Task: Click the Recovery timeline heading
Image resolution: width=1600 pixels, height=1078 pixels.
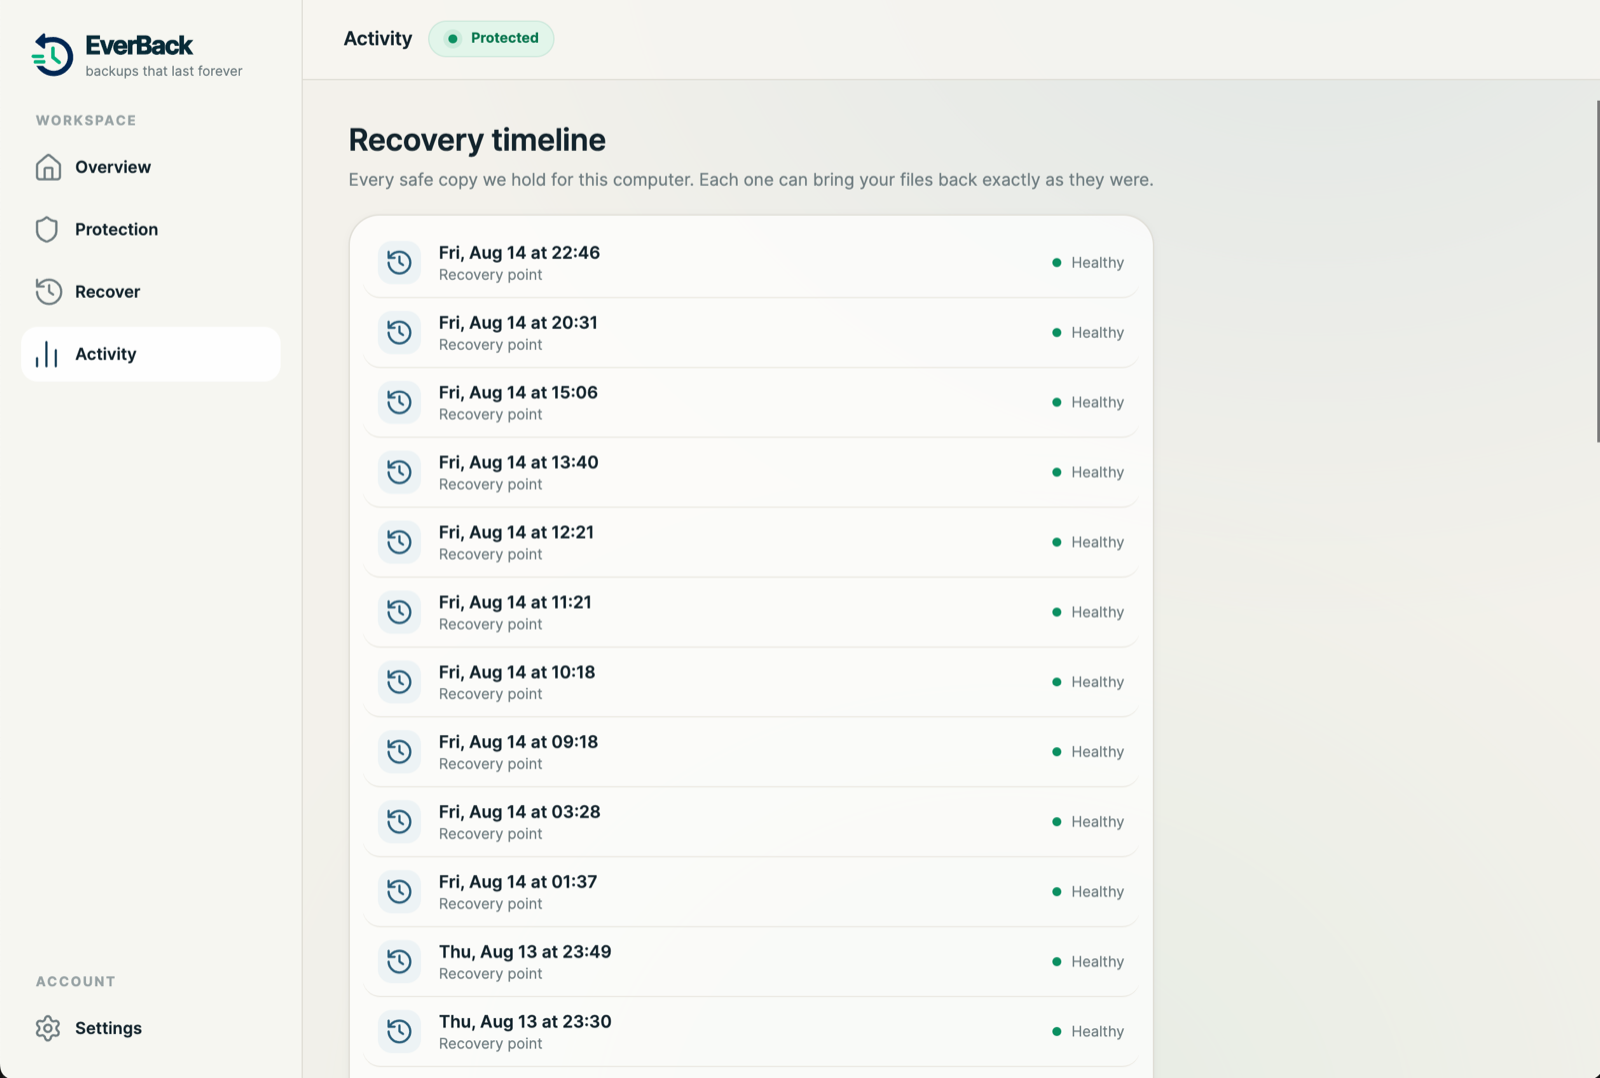Action: coord(477,140)
